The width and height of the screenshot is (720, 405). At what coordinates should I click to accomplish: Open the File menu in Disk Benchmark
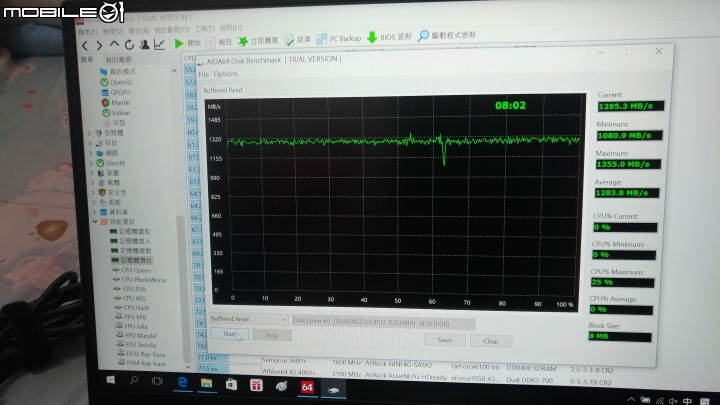(203, 74)
